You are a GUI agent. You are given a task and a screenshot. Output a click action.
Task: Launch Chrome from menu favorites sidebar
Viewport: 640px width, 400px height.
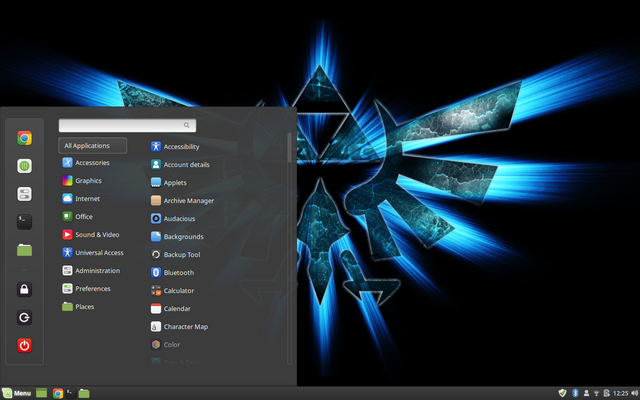click(24, 138)
